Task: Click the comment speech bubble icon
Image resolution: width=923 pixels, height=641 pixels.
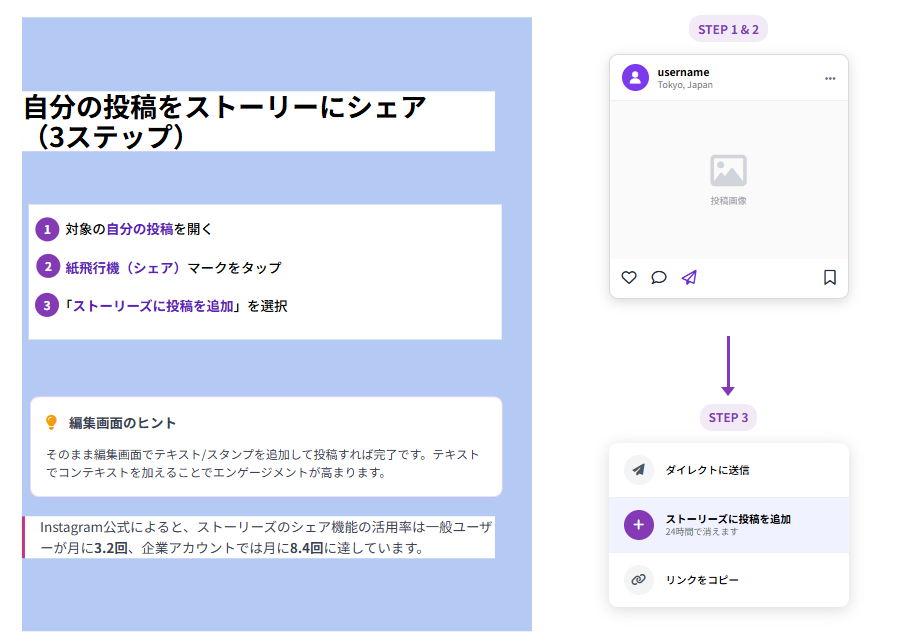Action: pos(658,278)
